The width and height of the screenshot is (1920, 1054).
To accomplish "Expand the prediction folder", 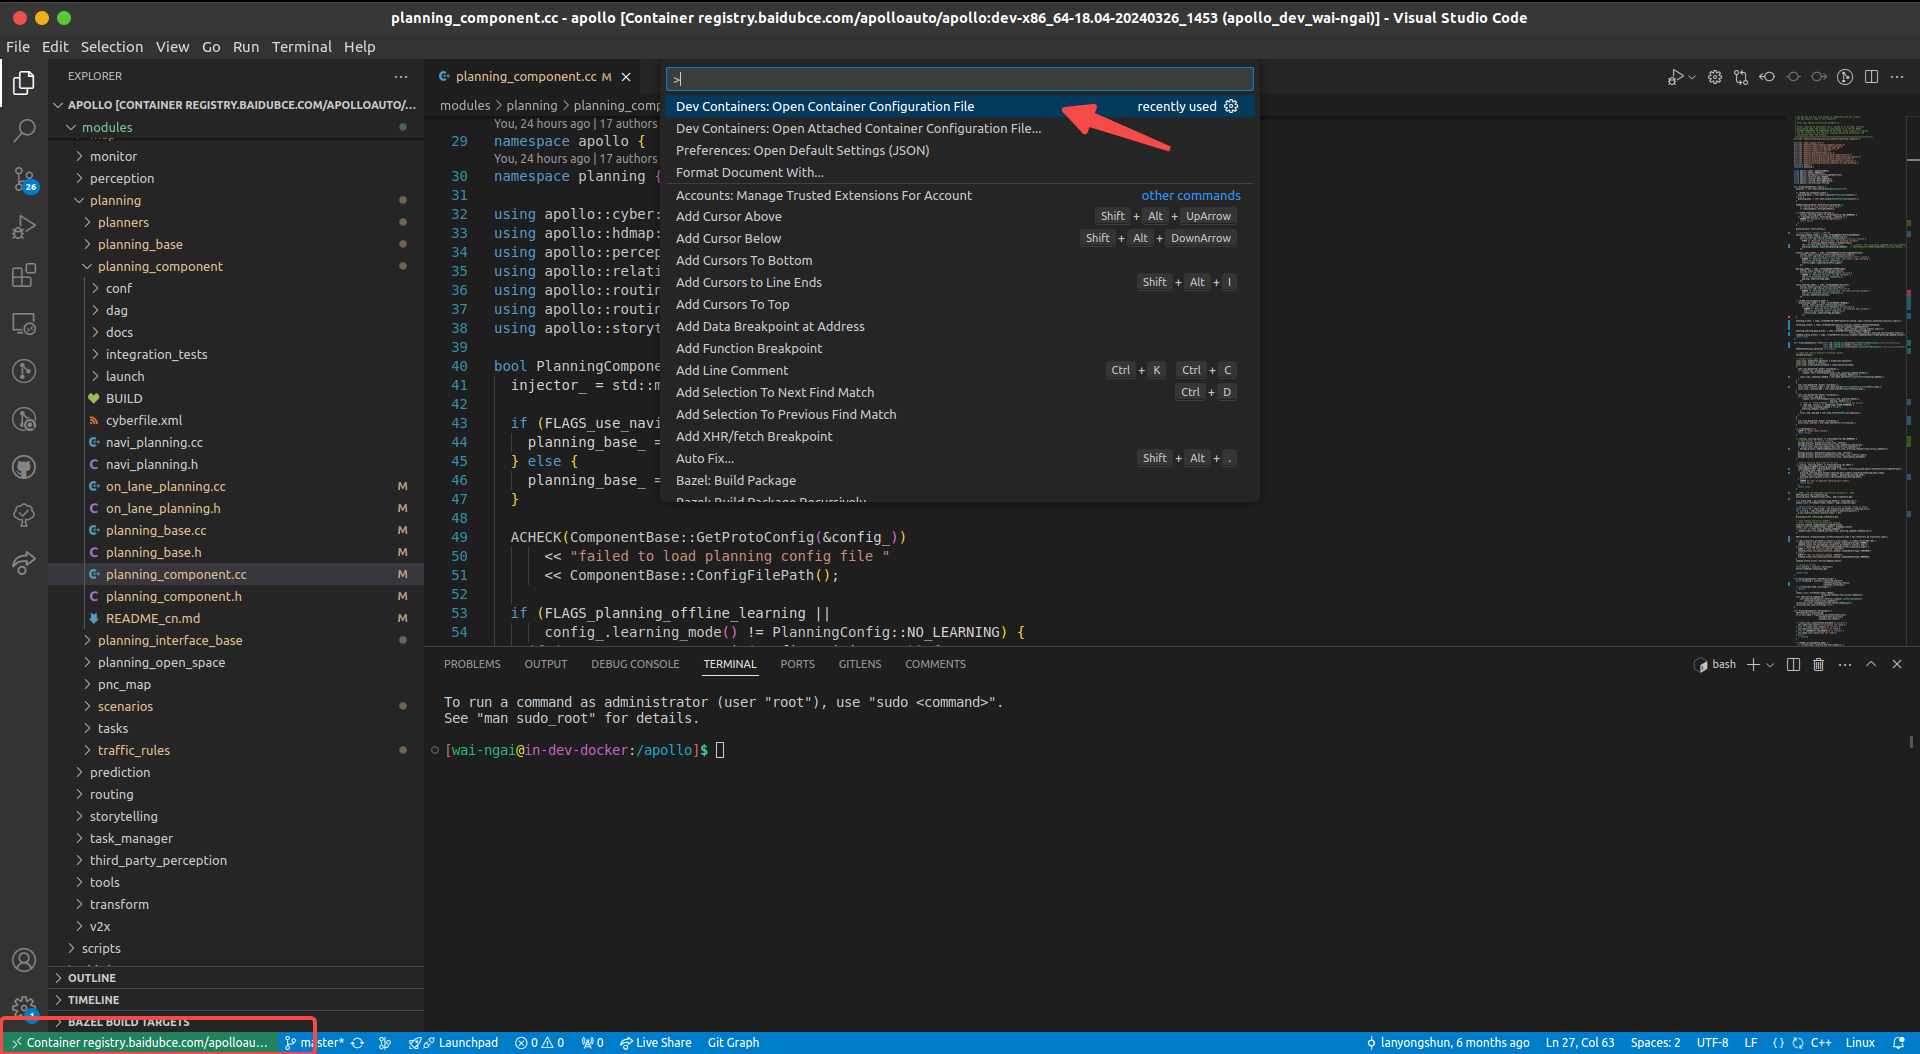I will point(122,772).
